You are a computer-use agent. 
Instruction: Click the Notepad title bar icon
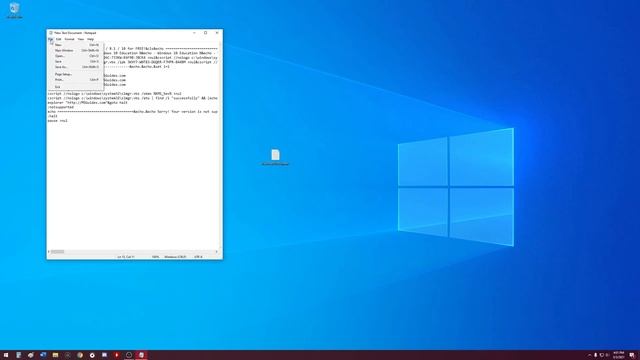(x=51, y=33)
